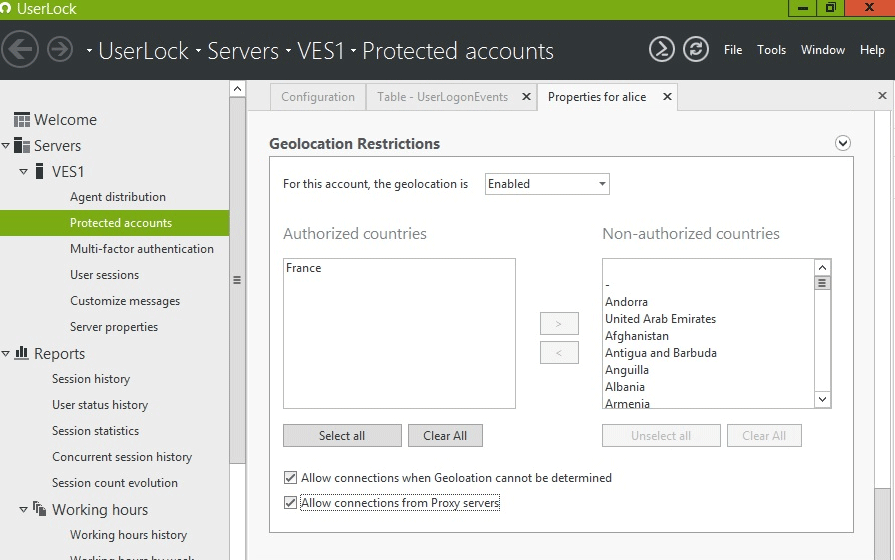Viewport: 895px width, 560px height.
Task: Open the Tools menu
Action: 771,50
